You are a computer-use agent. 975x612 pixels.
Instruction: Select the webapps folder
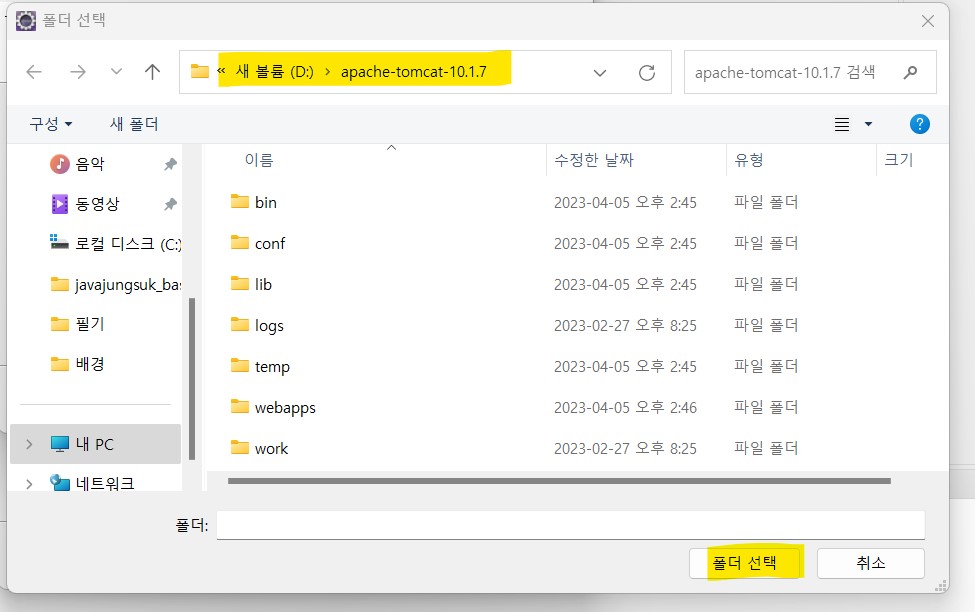coord(285,407)
